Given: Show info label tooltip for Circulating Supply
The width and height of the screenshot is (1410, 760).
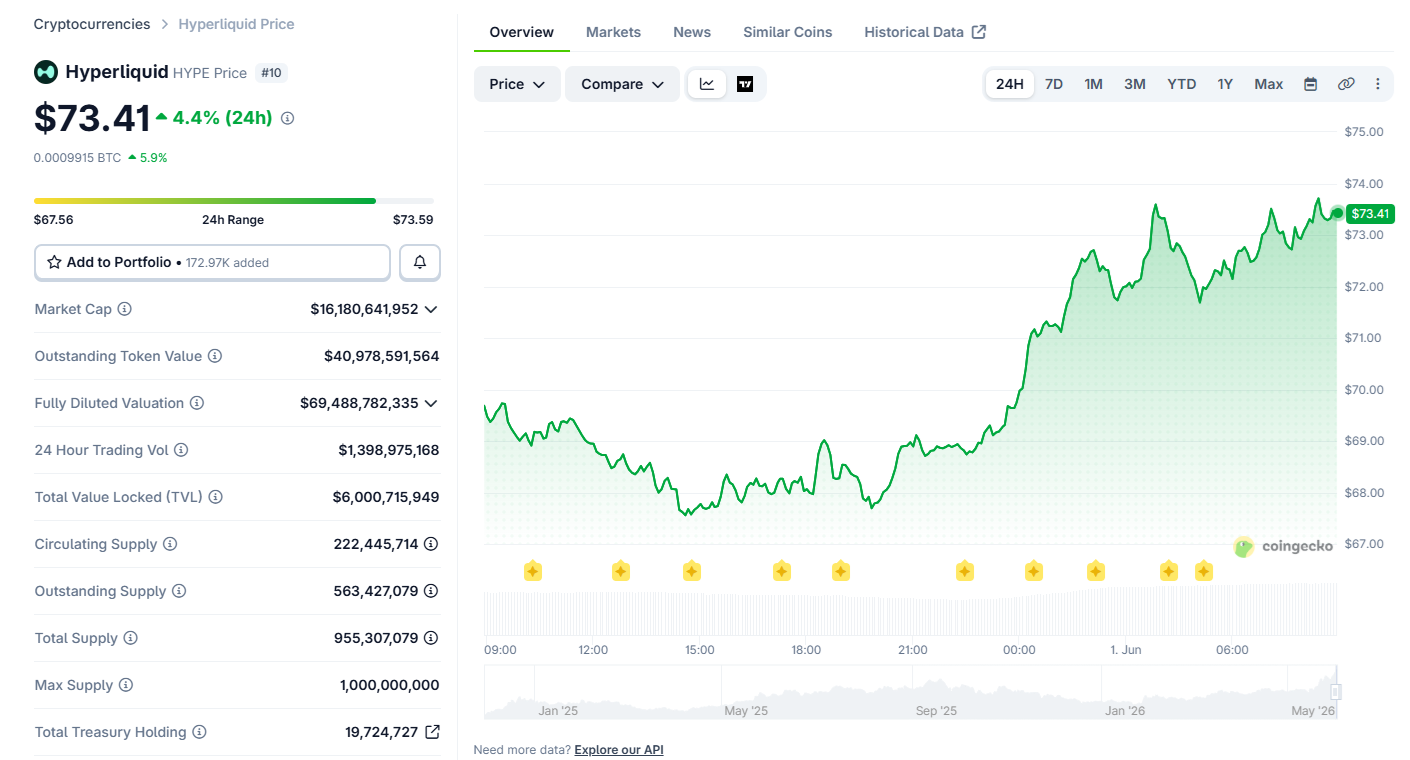Looking at the screenshot, I should pos(170,544).
